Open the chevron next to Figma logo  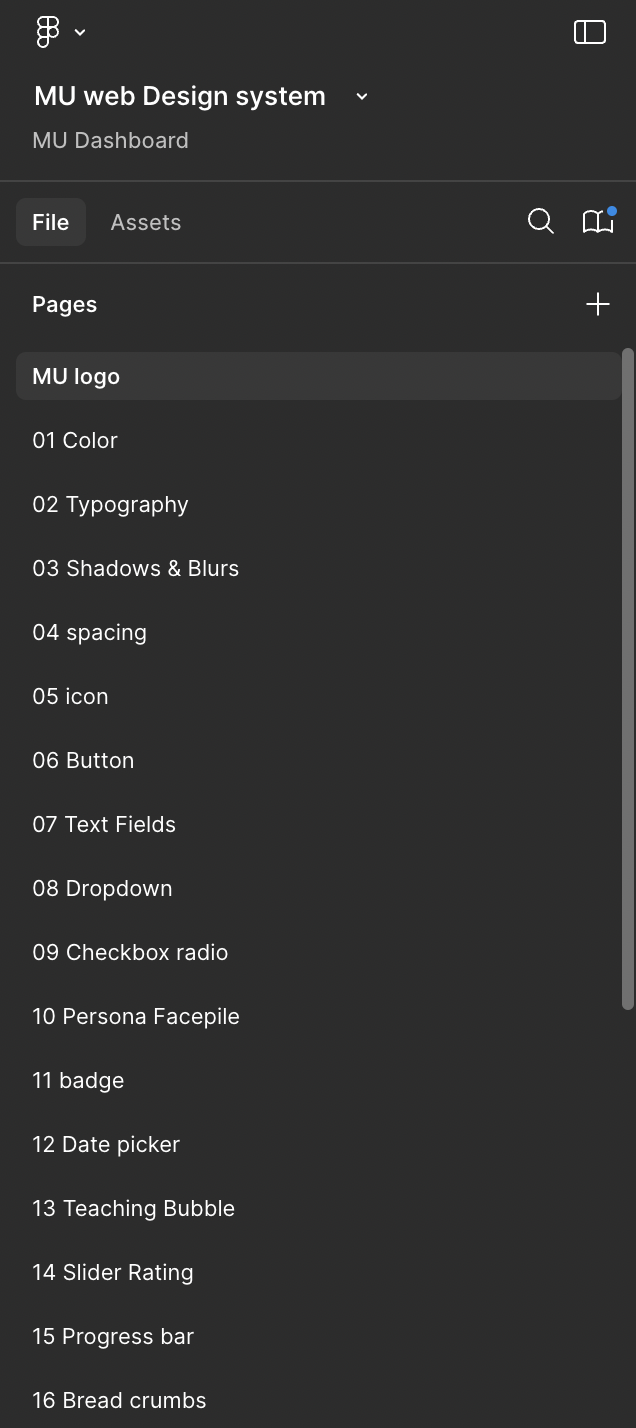(x=80, y=32)
